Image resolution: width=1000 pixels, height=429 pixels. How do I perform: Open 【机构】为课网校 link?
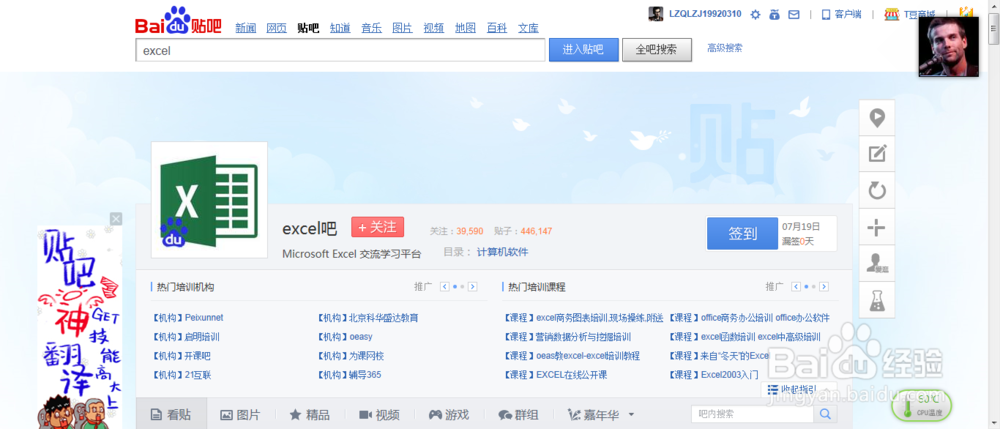[350, 356]
